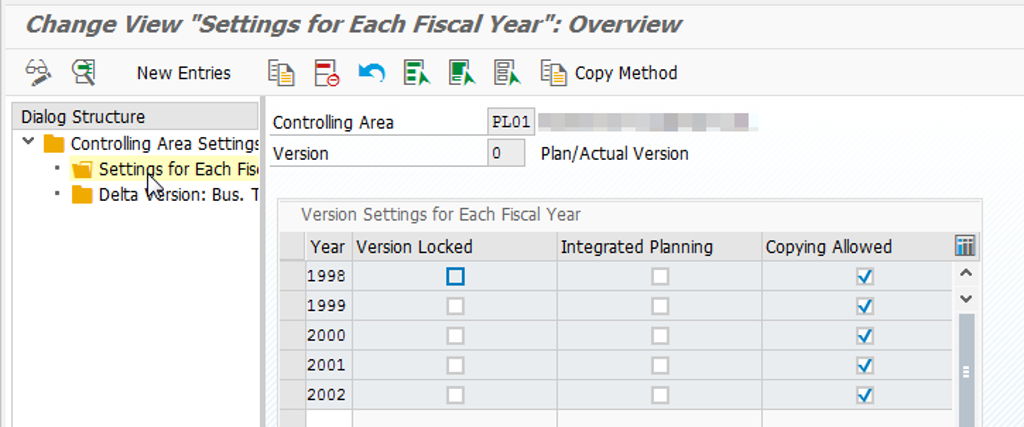Click the Copy Method button
The height and width of the screenshot is (427, 1024).
pyautogui.click(x=610, y=73)
